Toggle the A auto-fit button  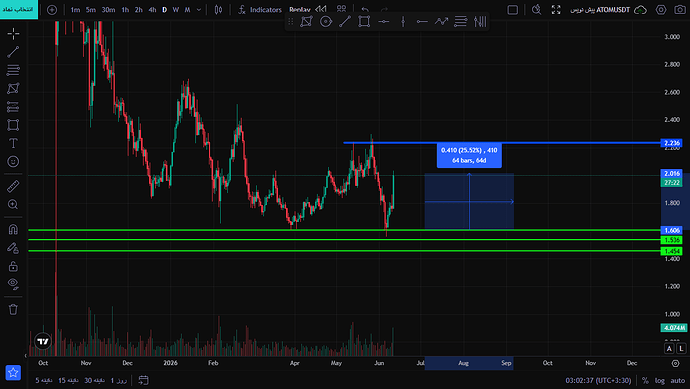click(669, 349)
